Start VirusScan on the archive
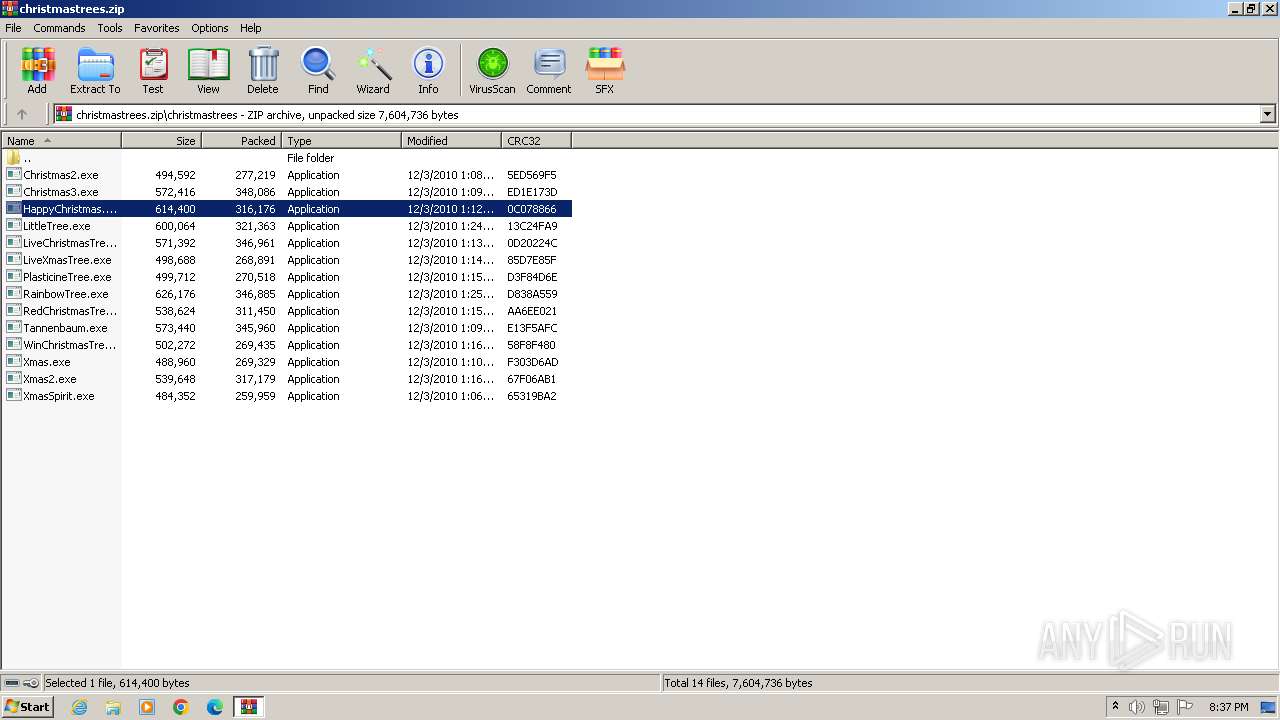The height and width of the screenshot is (720, 1280). (492, 71)
